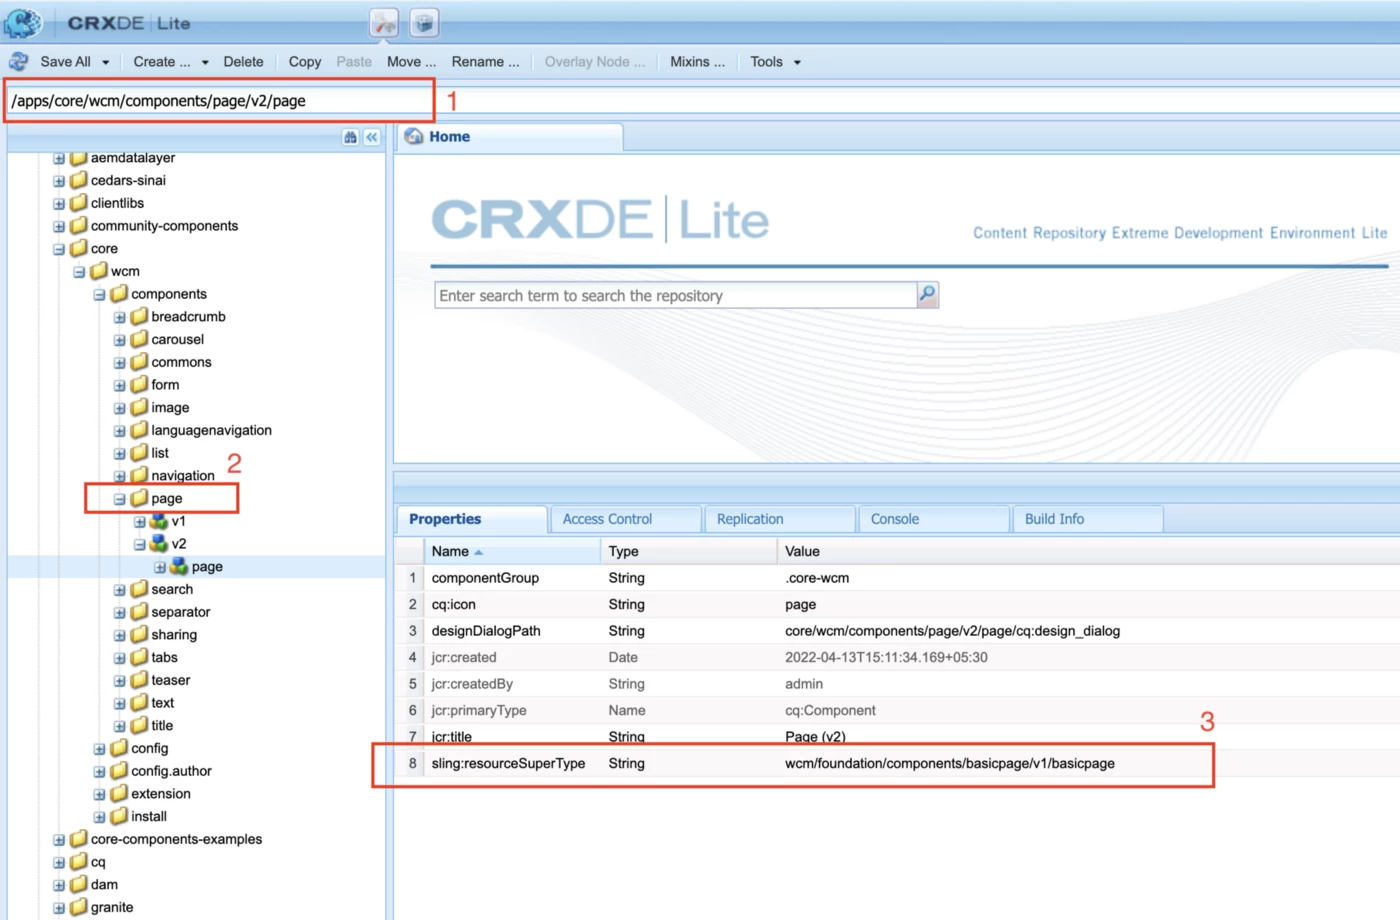Click the teaser folder icon

(x=139, y=680)
